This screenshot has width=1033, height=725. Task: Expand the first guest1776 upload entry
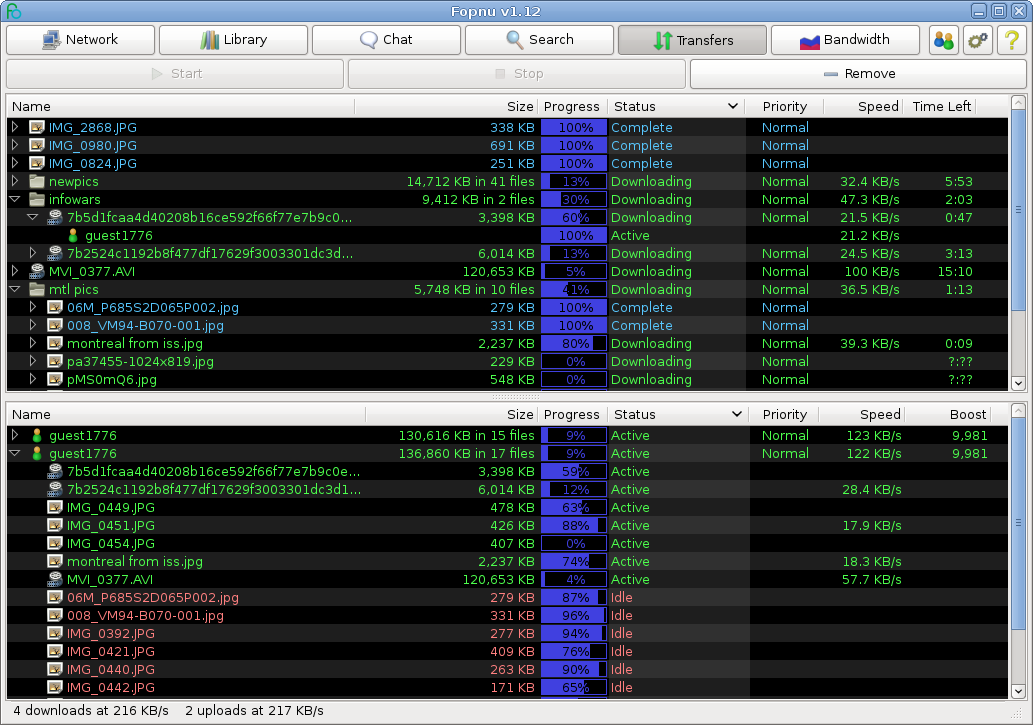tap(15, 436)
